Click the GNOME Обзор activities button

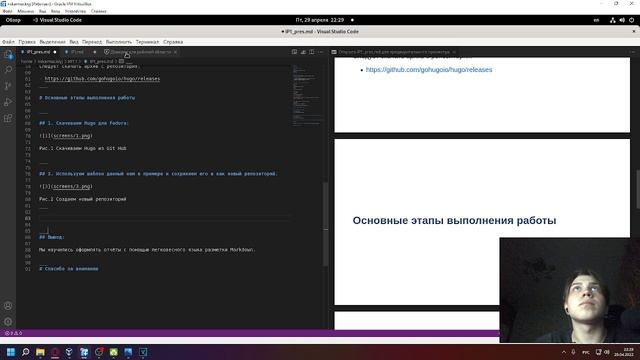pos(13,20)
